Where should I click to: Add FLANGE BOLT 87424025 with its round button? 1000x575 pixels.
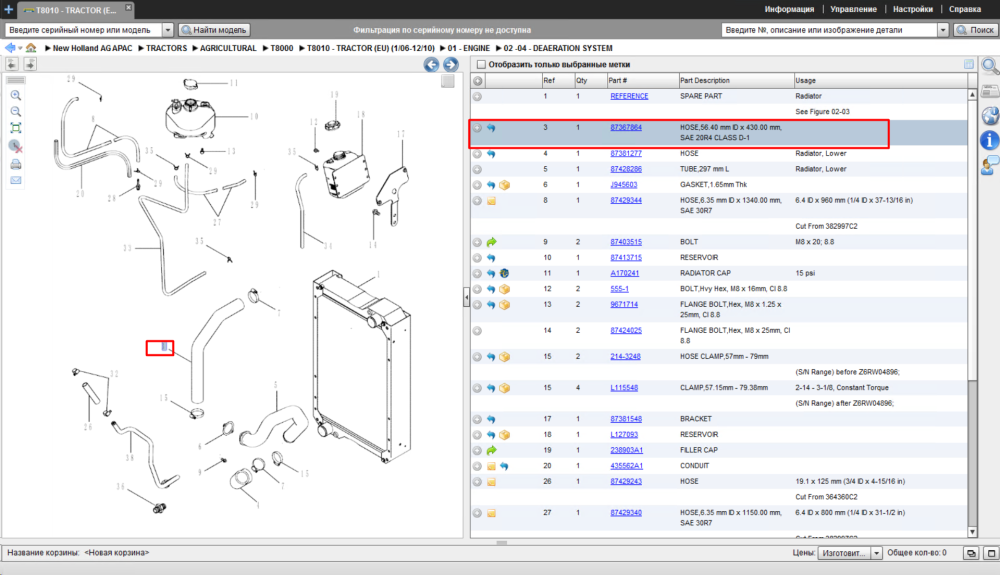coord(477,331)
